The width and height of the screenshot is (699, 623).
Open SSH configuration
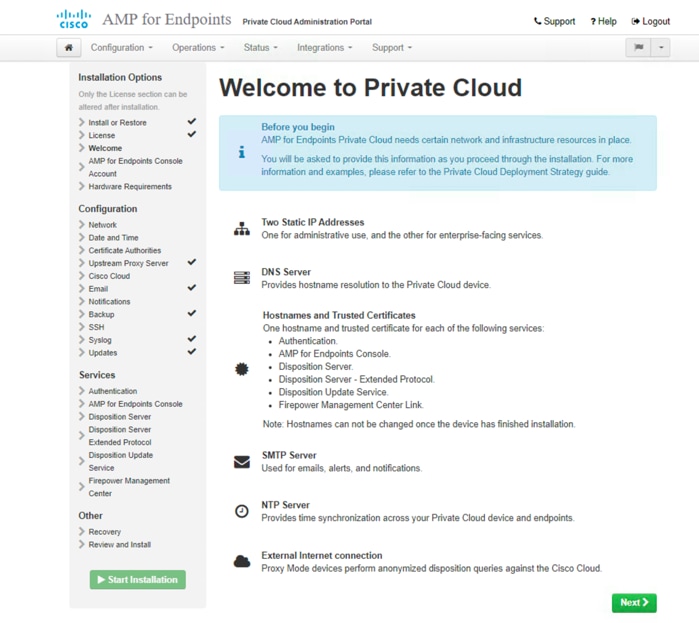point(96,327)
